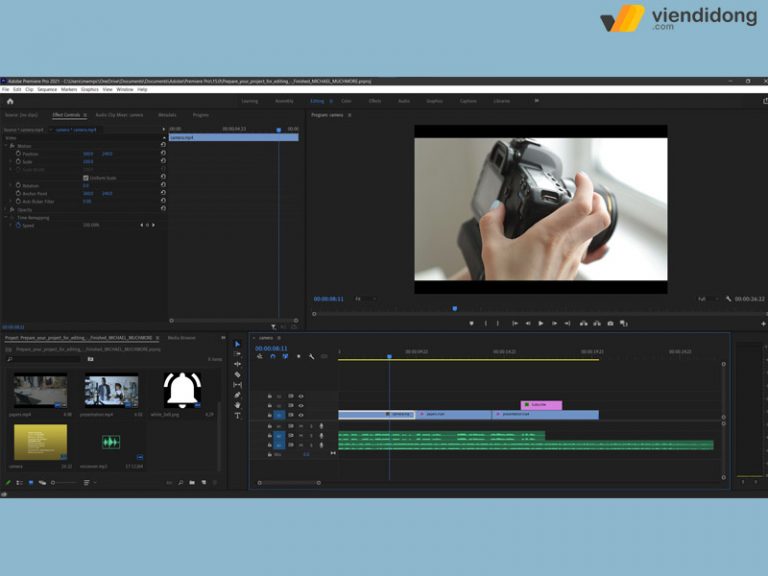Step back one frame

[x=528, y=323]
